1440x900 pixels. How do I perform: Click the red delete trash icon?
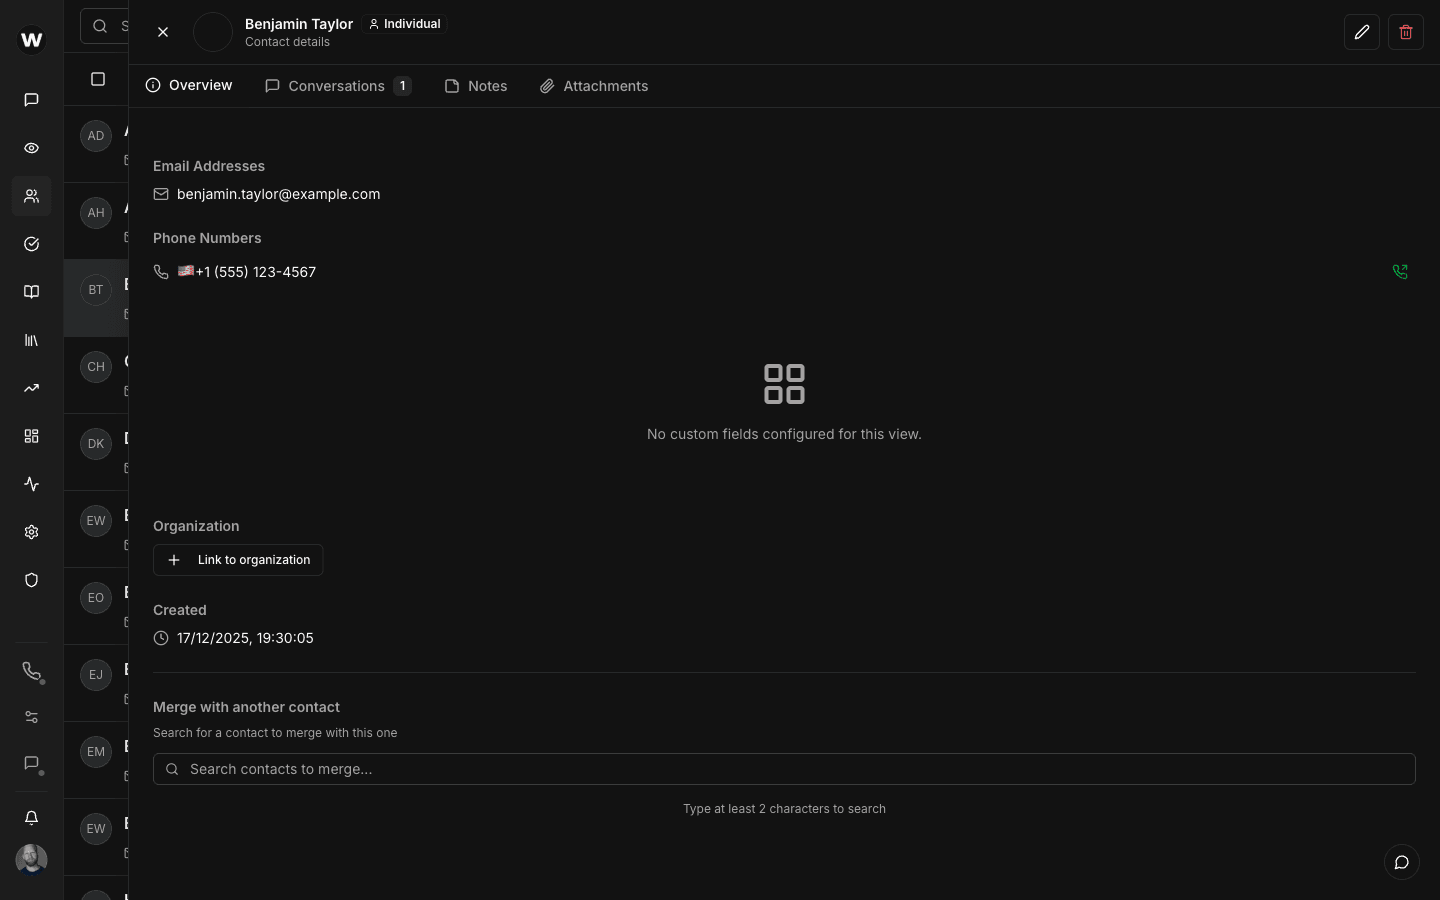[1405, 32]
